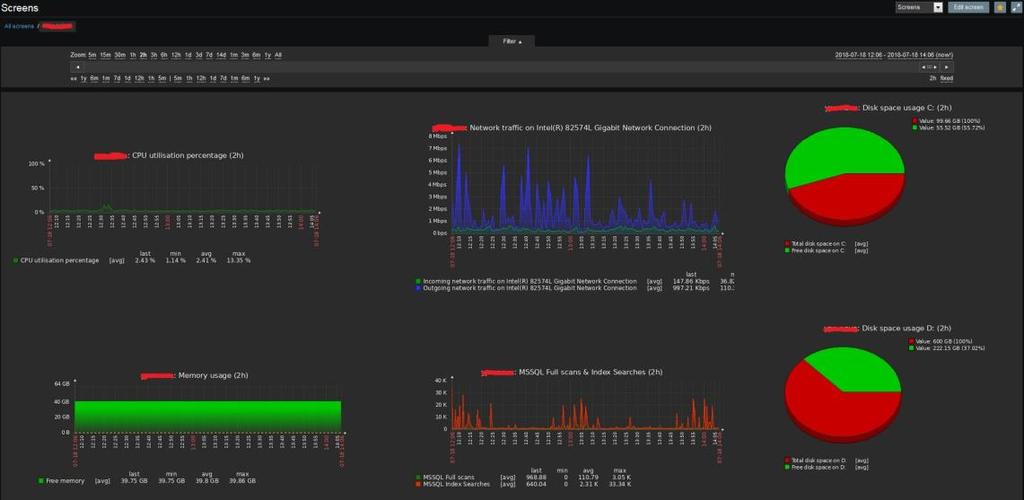This screenshot has width=1024, height=500.
Task: Click the Outgoing traffic value 997.21 Kbps
Action: click(x=691, y=288)
